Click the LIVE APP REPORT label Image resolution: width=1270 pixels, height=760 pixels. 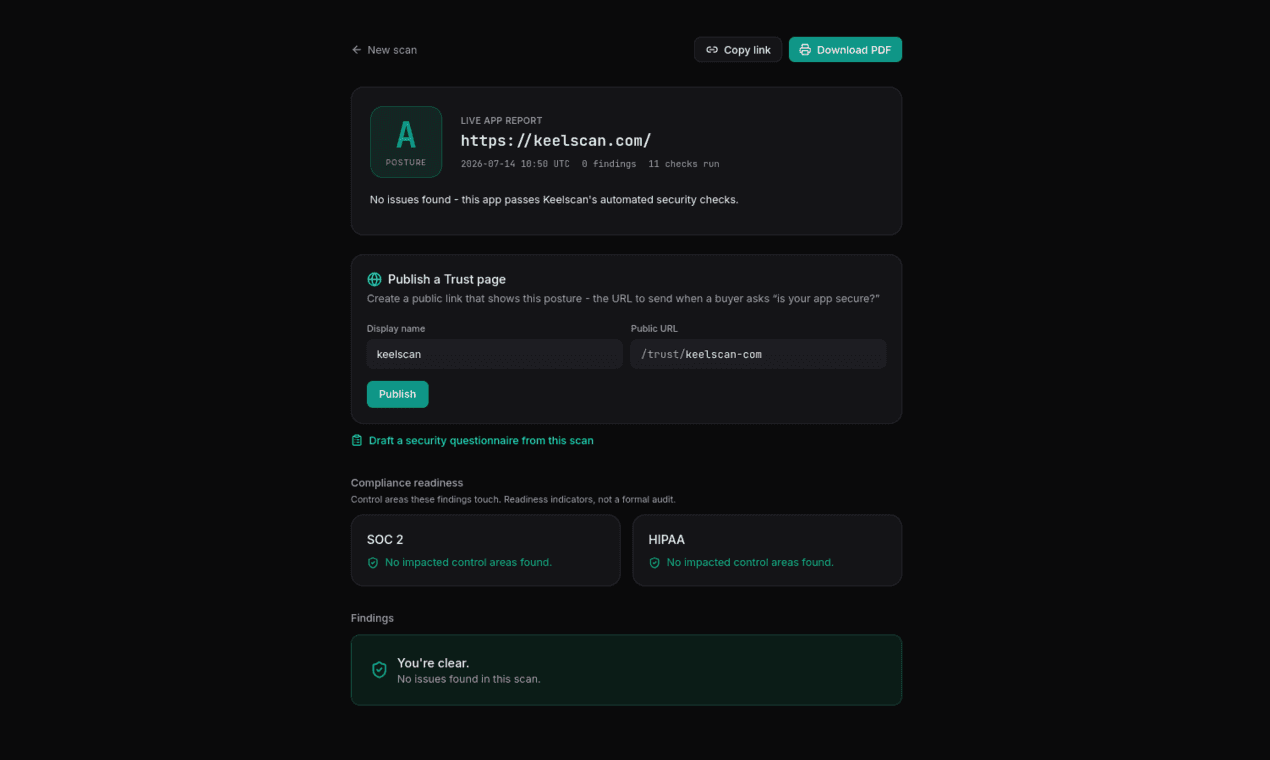(x=502, y=121)
